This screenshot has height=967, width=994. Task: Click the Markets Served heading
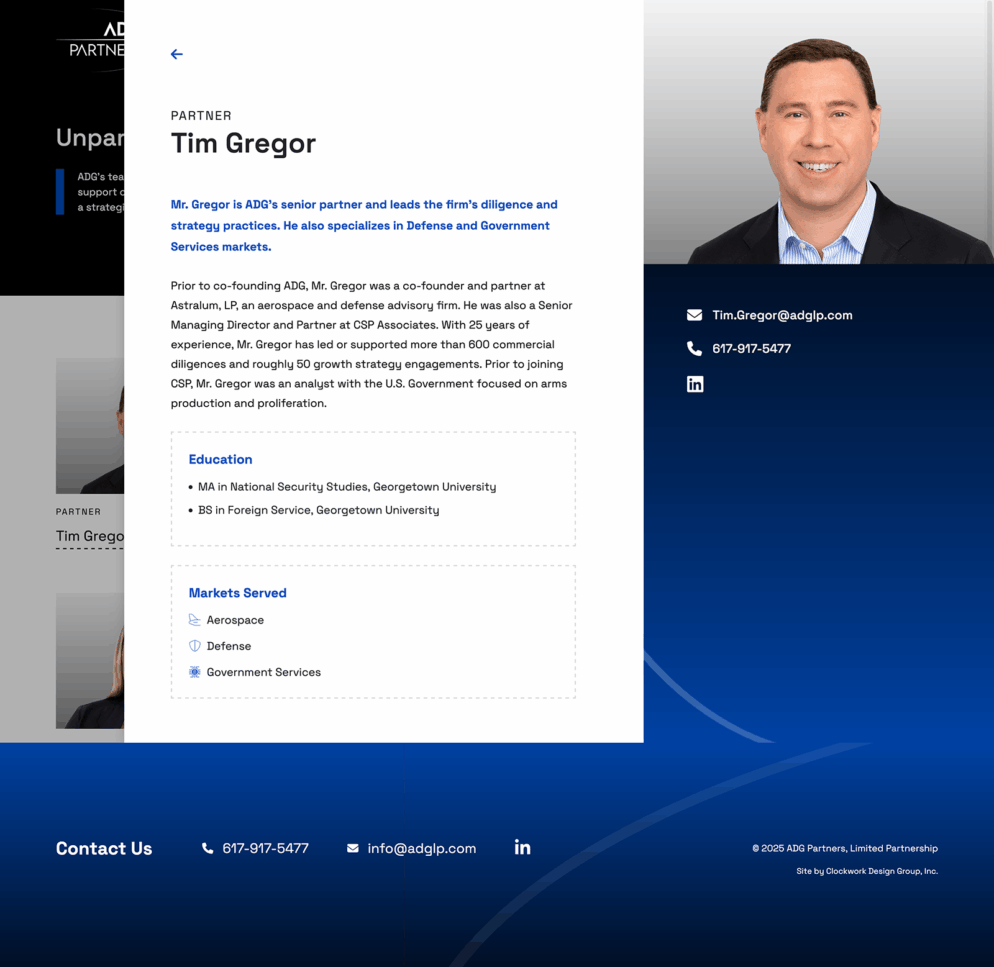click(x=238, y=593)
